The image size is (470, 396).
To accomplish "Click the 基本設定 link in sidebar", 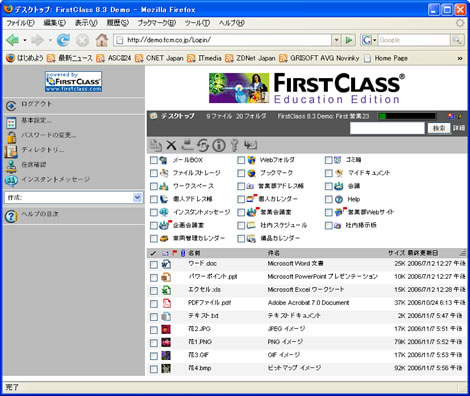I will (36, 120).
